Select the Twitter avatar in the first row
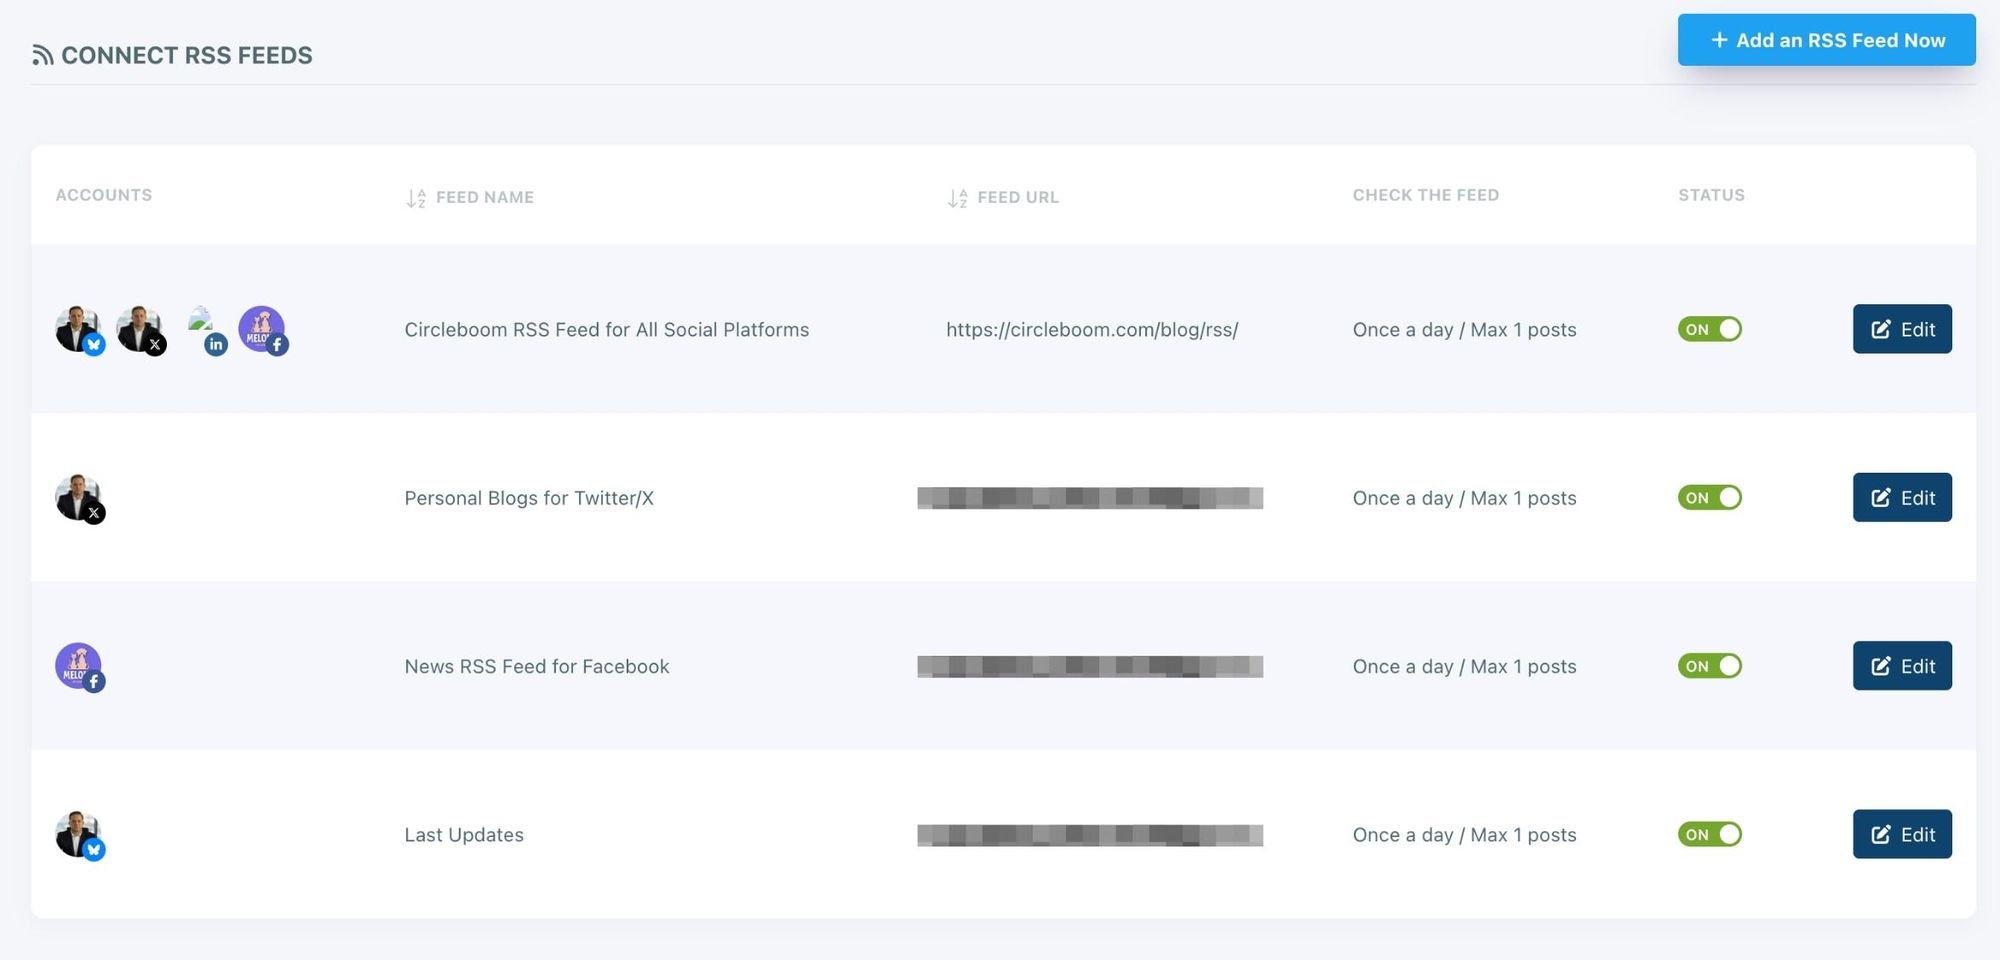Viewport: 2000px width, 960px height. pyautogui.click(x=79, y=328)
